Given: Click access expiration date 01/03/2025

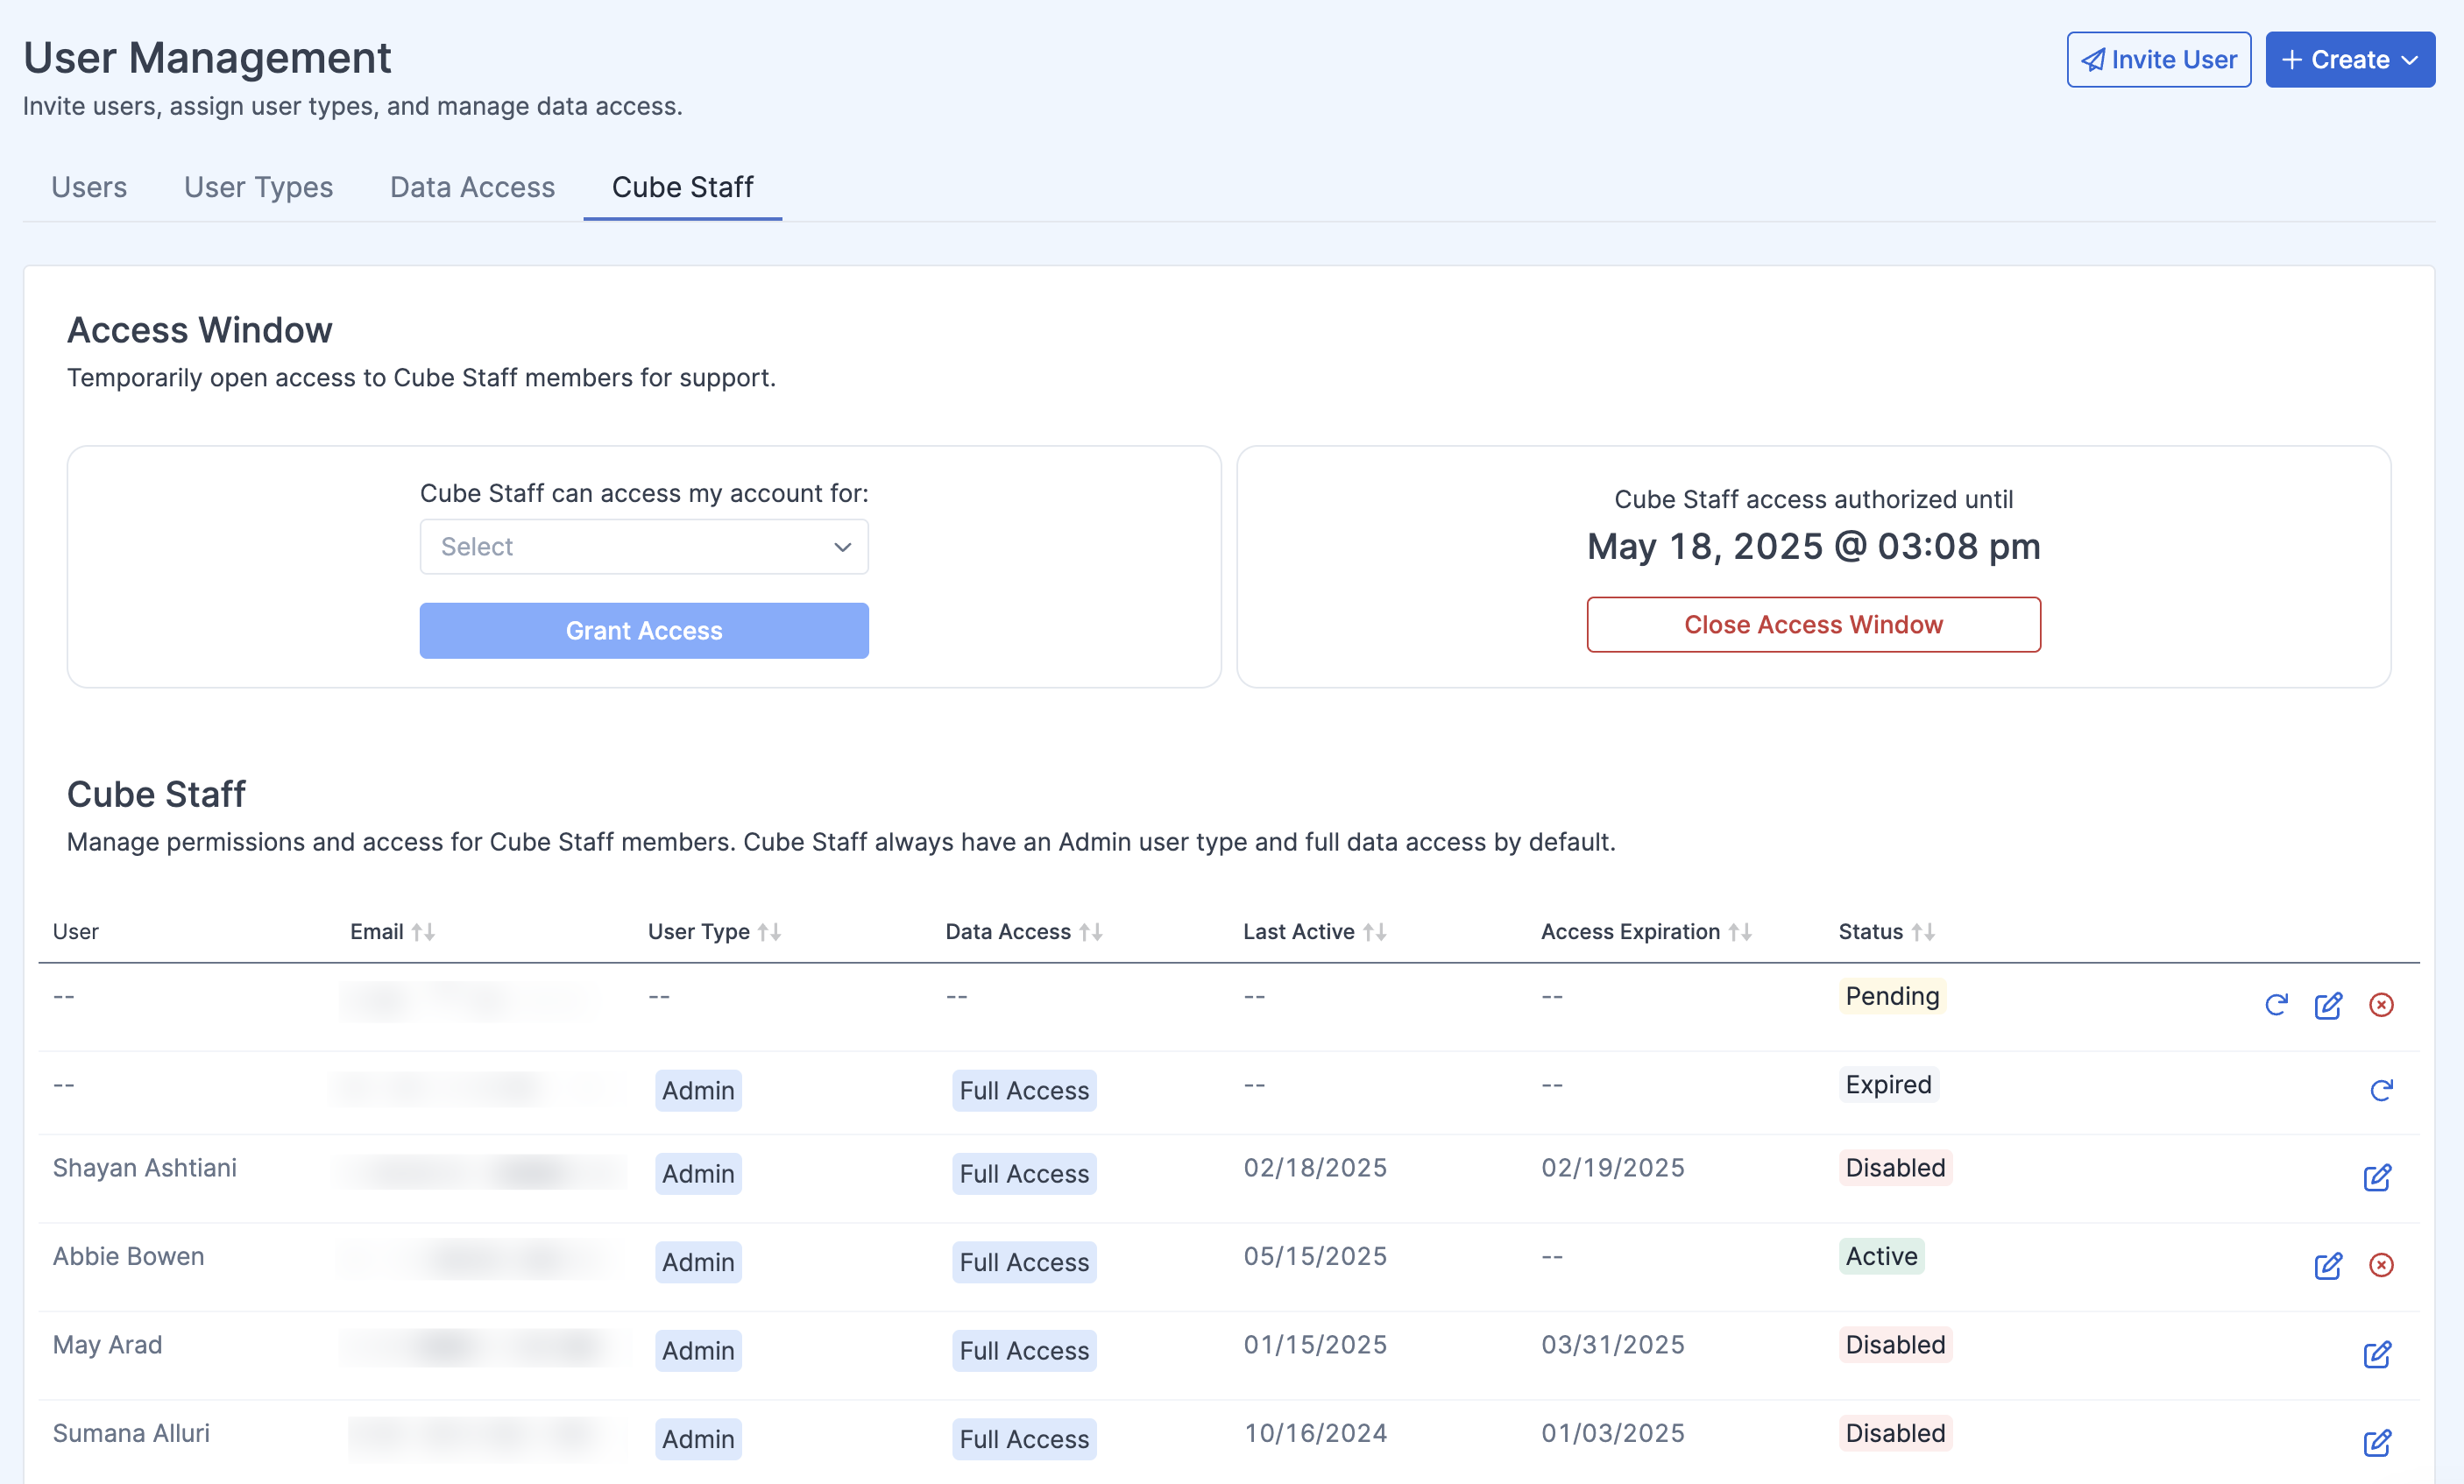Looking at the screenshot, I should click(1612, 1433).
